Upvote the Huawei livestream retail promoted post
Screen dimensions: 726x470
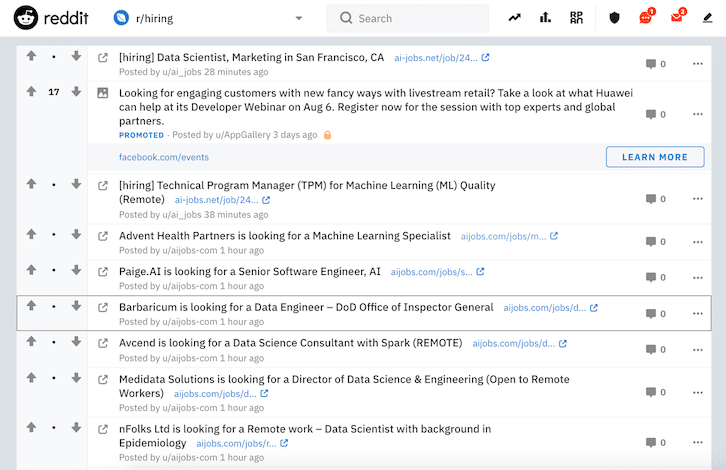pyautogui.click(x=31, y=92)
